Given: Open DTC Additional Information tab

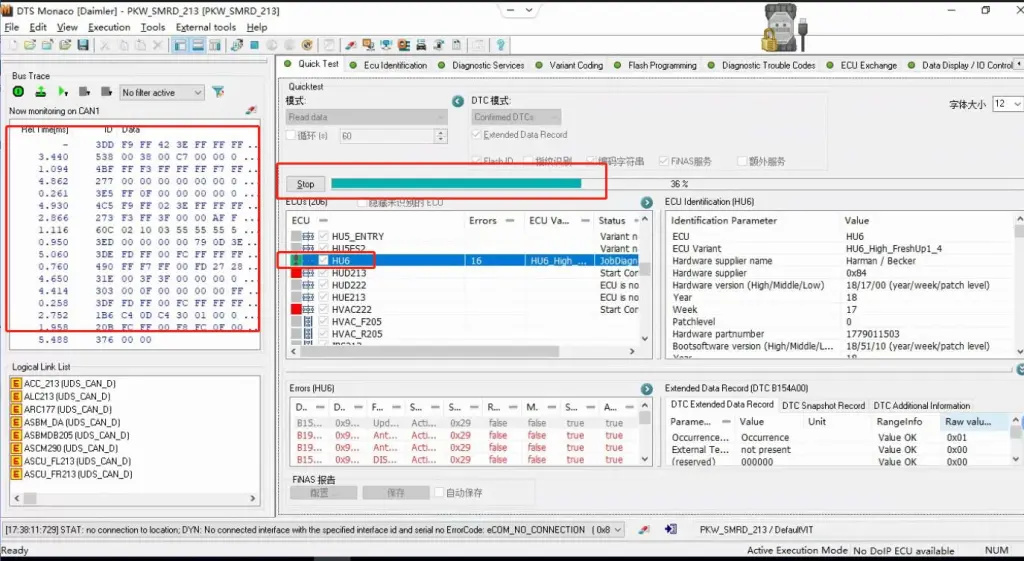Looking at the screenshot, I should (921, 406).
